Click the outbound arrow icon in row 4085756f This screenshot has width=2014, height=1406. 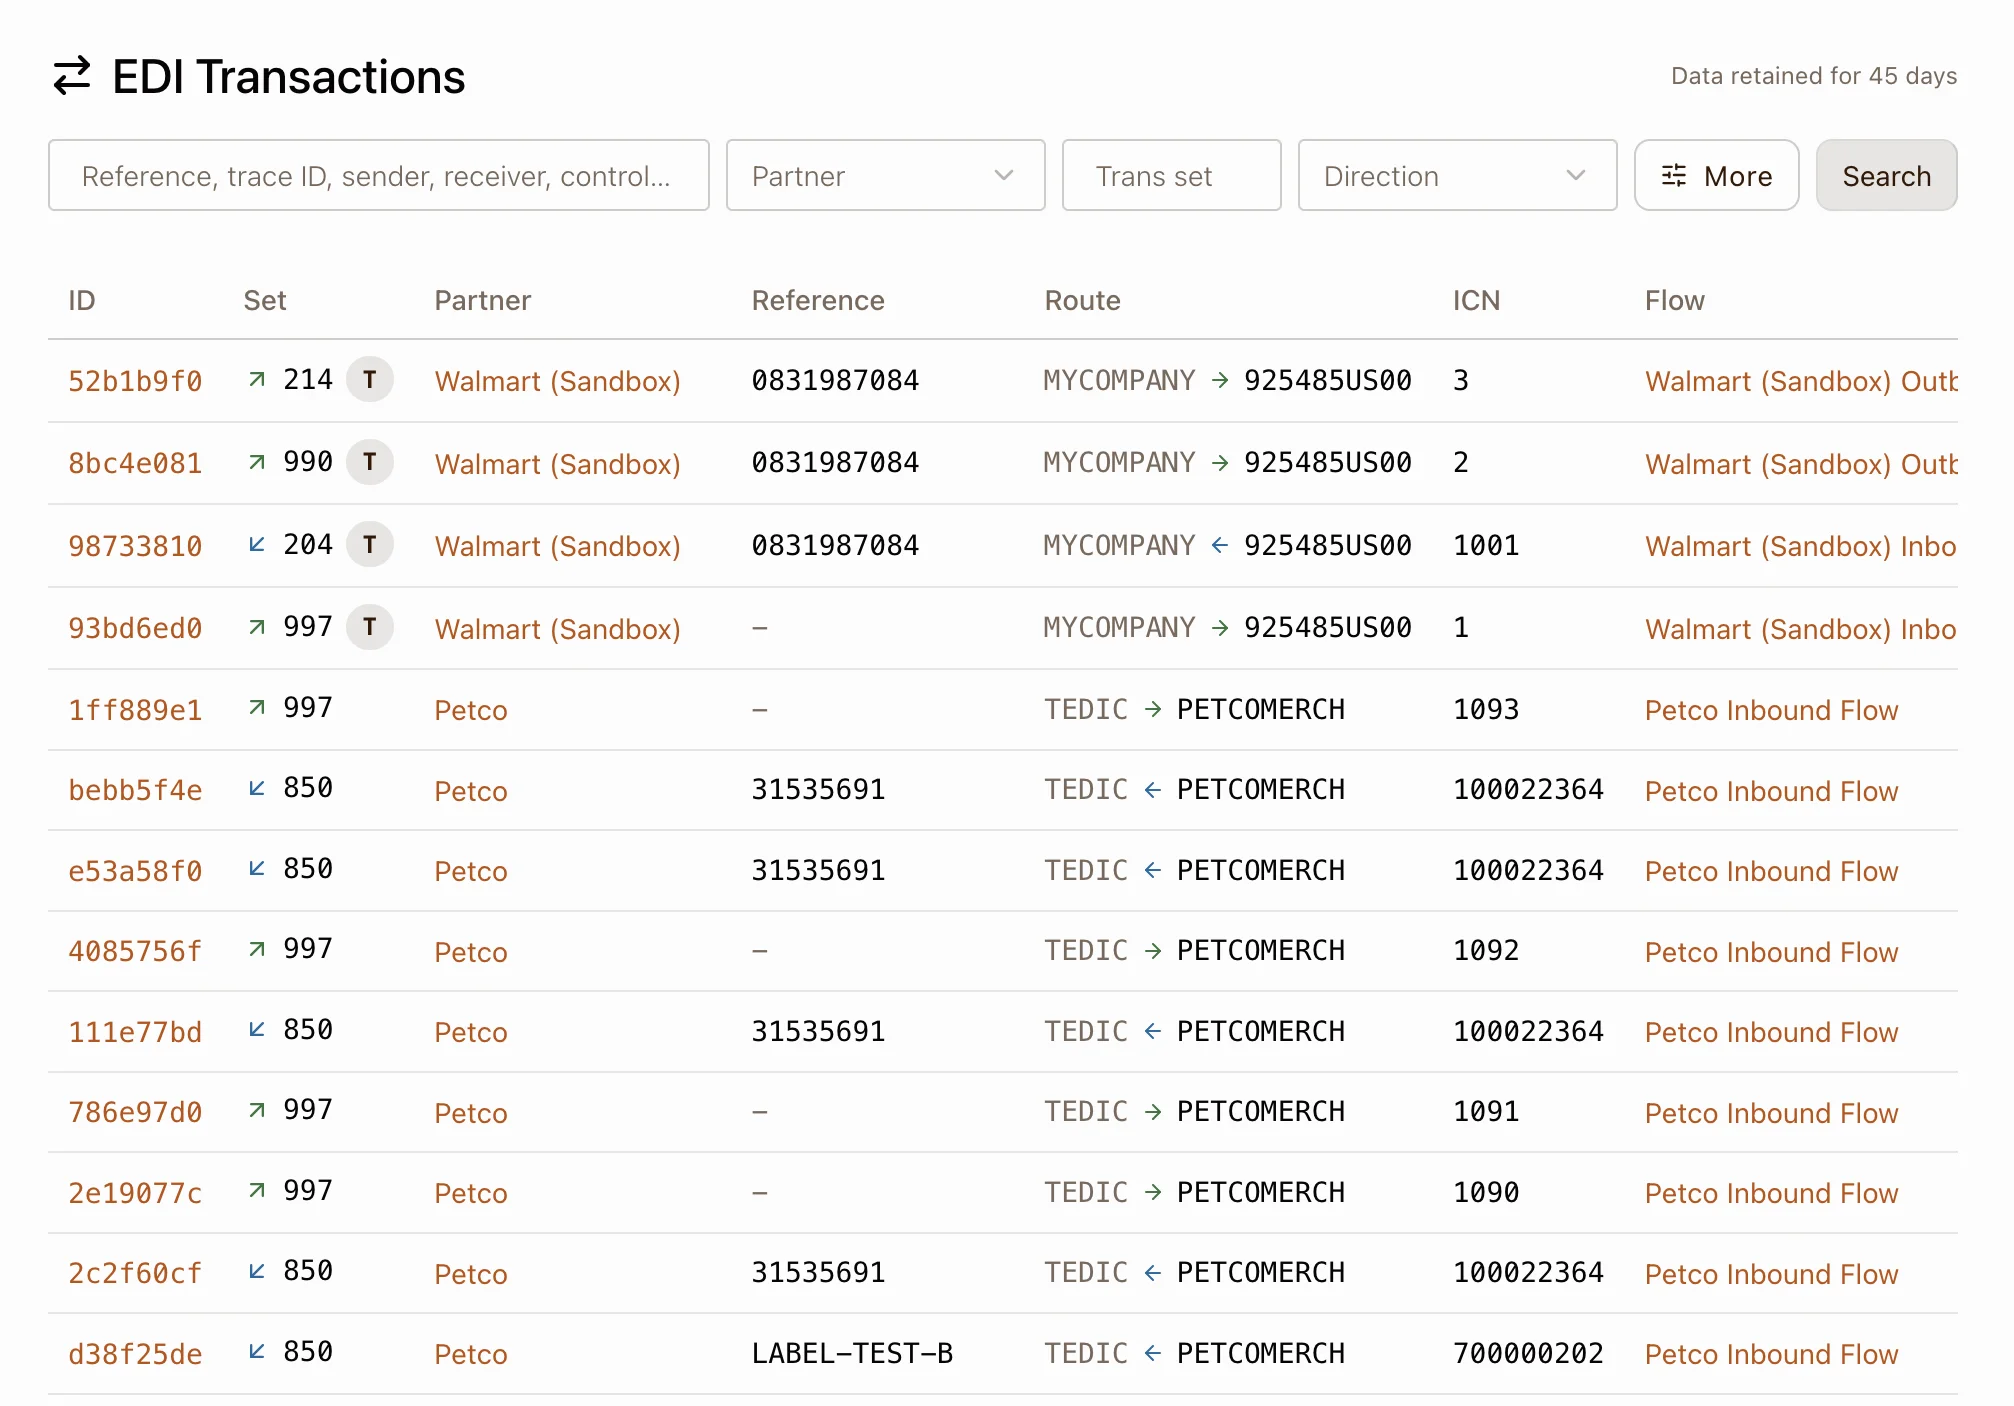pos(257,950)
